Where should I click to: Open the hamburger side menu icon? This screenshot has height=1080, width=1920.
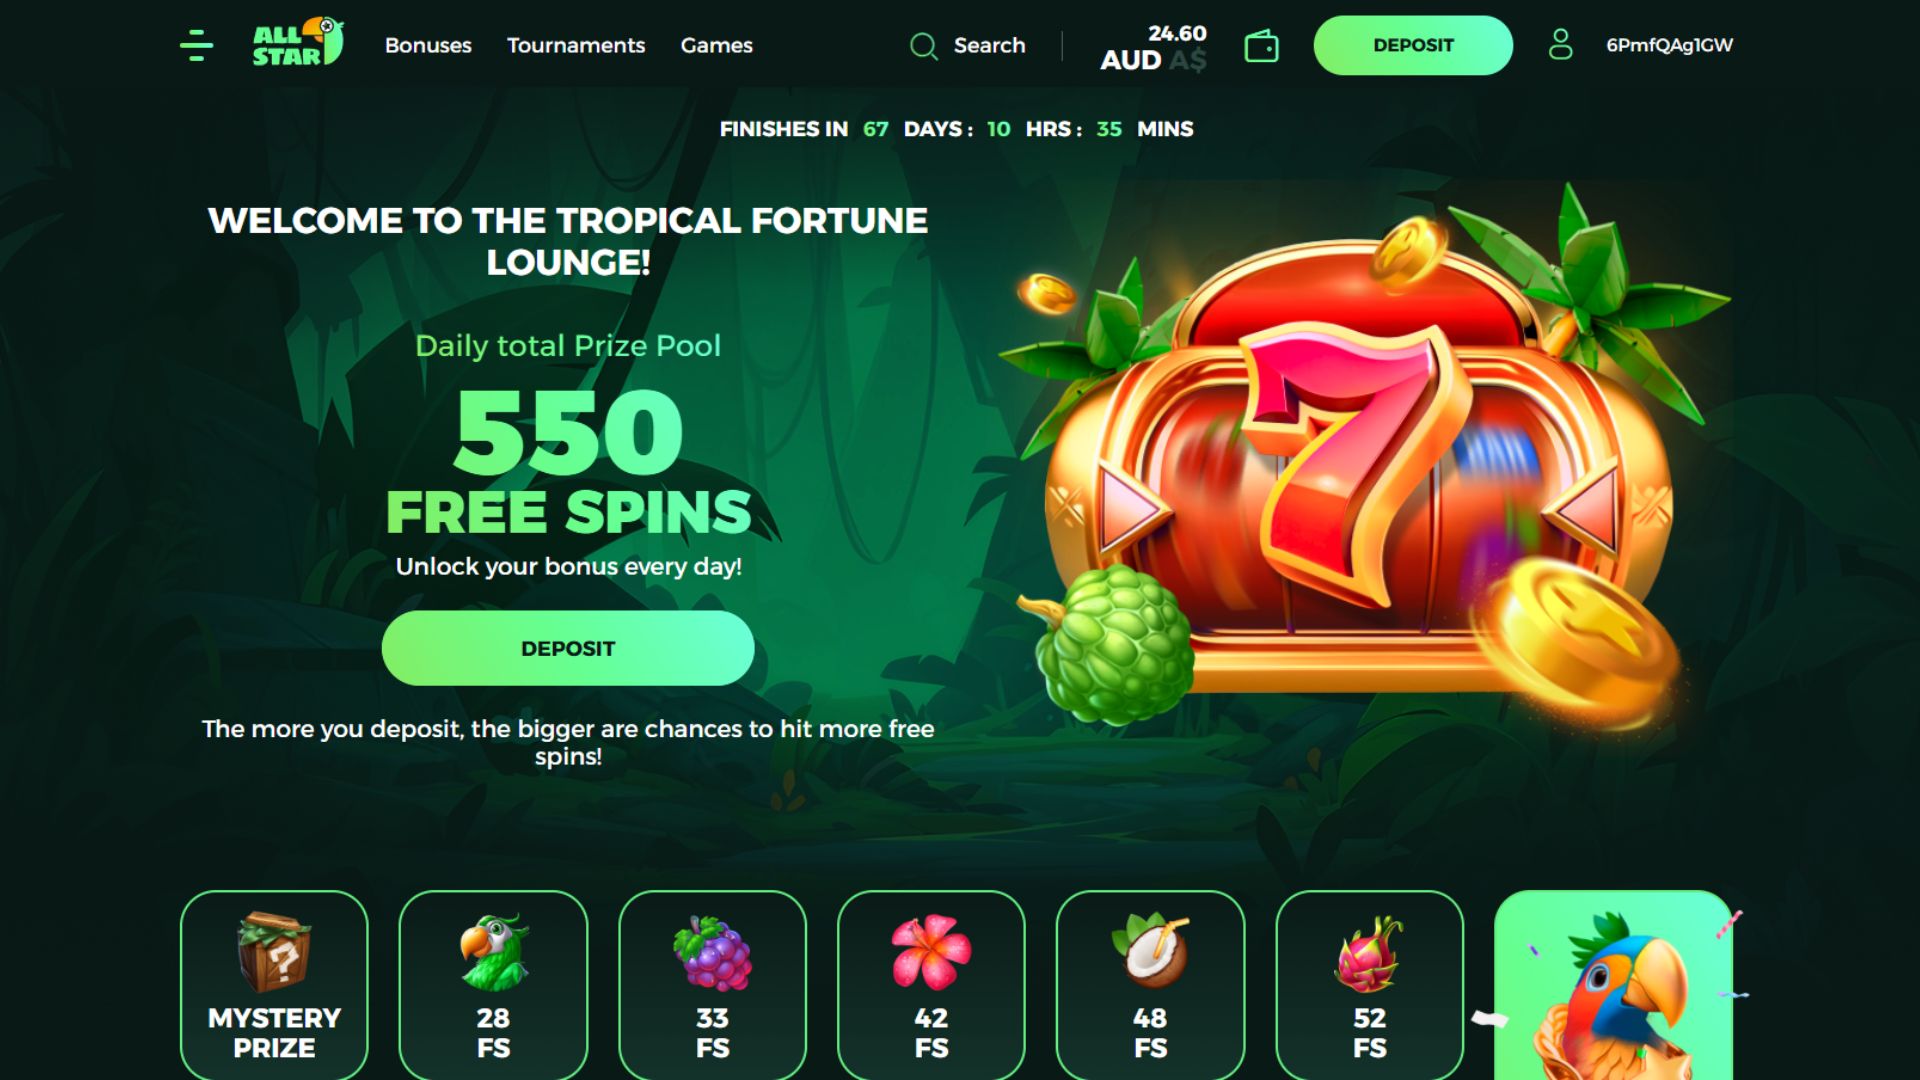196,45
